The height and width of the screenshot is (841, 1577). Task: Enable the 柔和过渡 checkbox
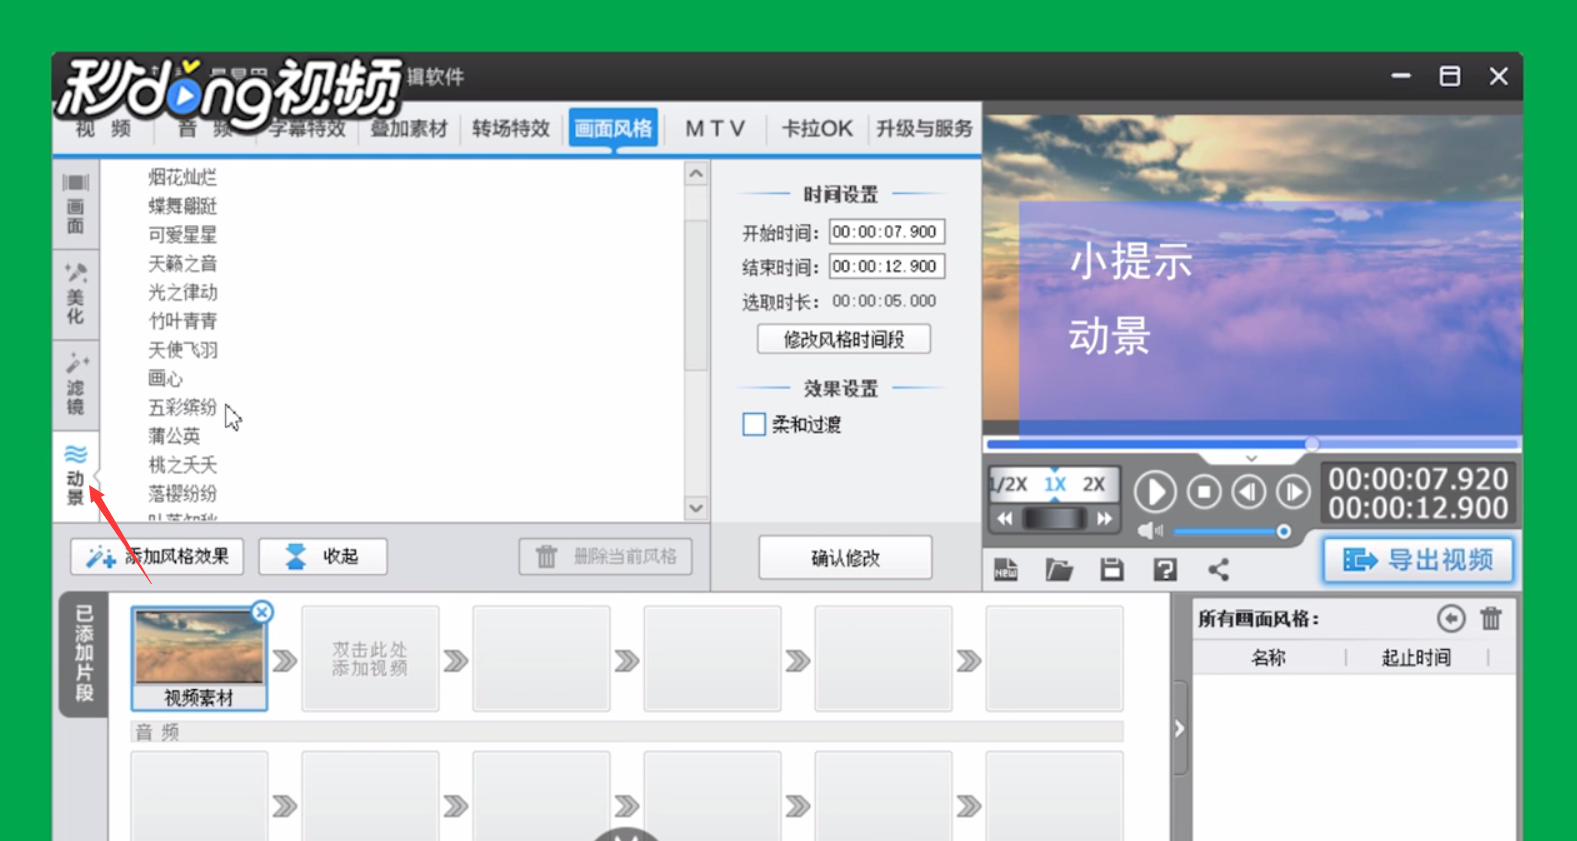click(754, 424)
